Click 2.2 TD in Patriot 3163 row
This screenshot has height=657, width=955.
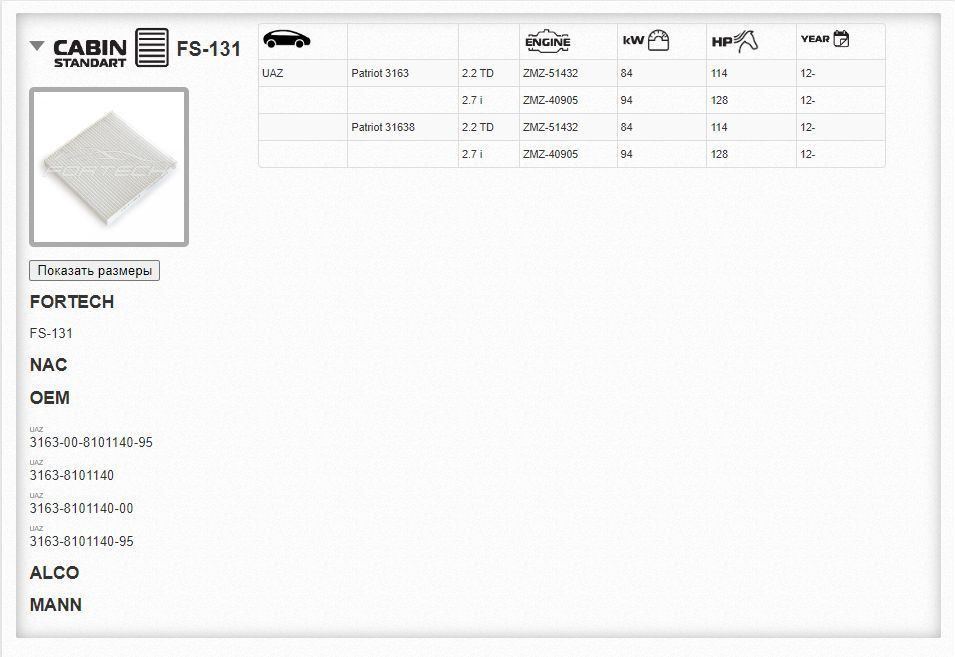tap(478, 73)
